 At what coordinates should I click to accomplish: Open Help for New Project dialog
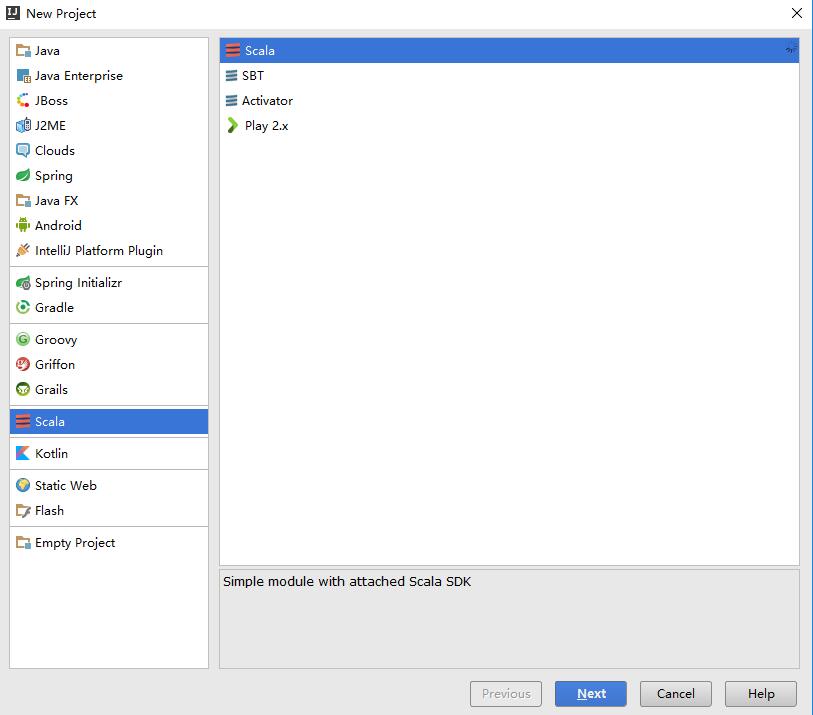tap(760, 694)
